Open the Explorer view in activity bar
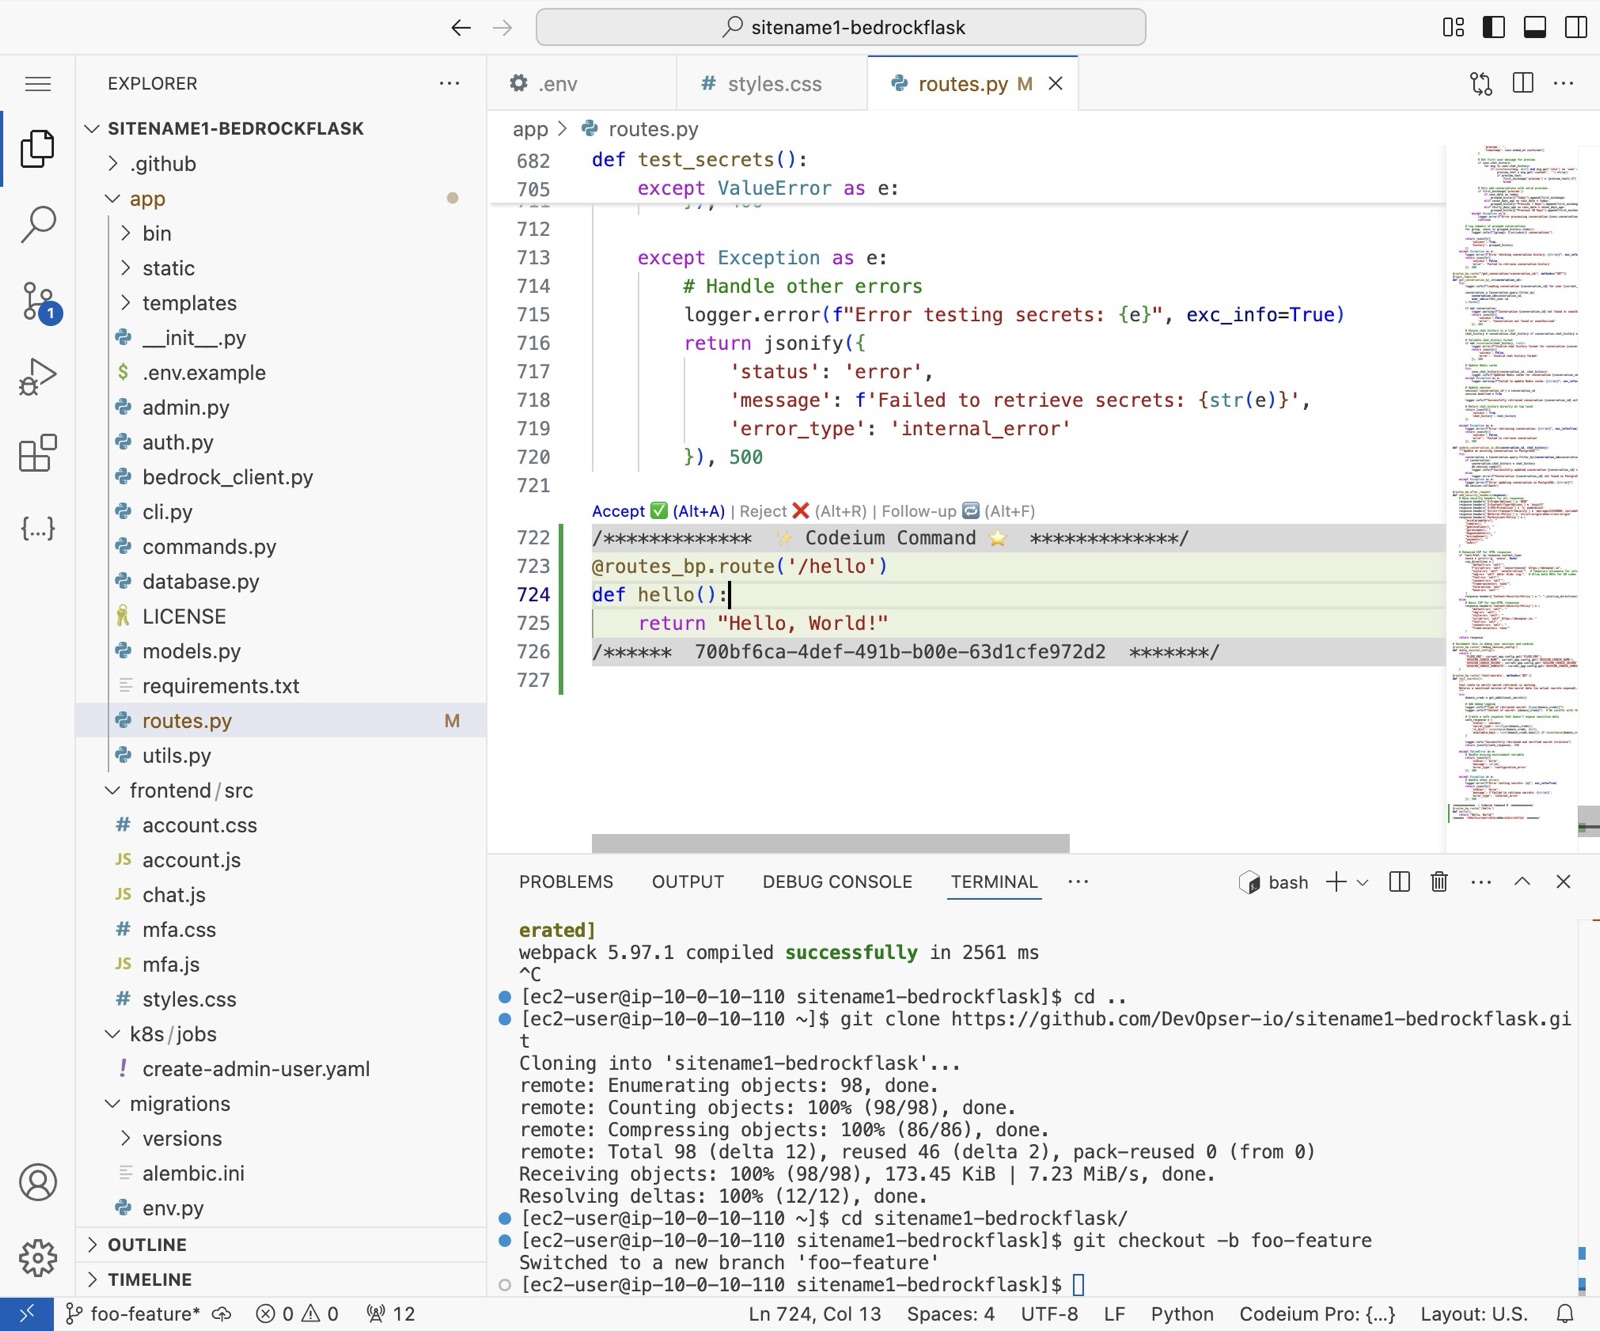The height and width of the screenshot is (1331, 1600). click(x=38, y=149)
